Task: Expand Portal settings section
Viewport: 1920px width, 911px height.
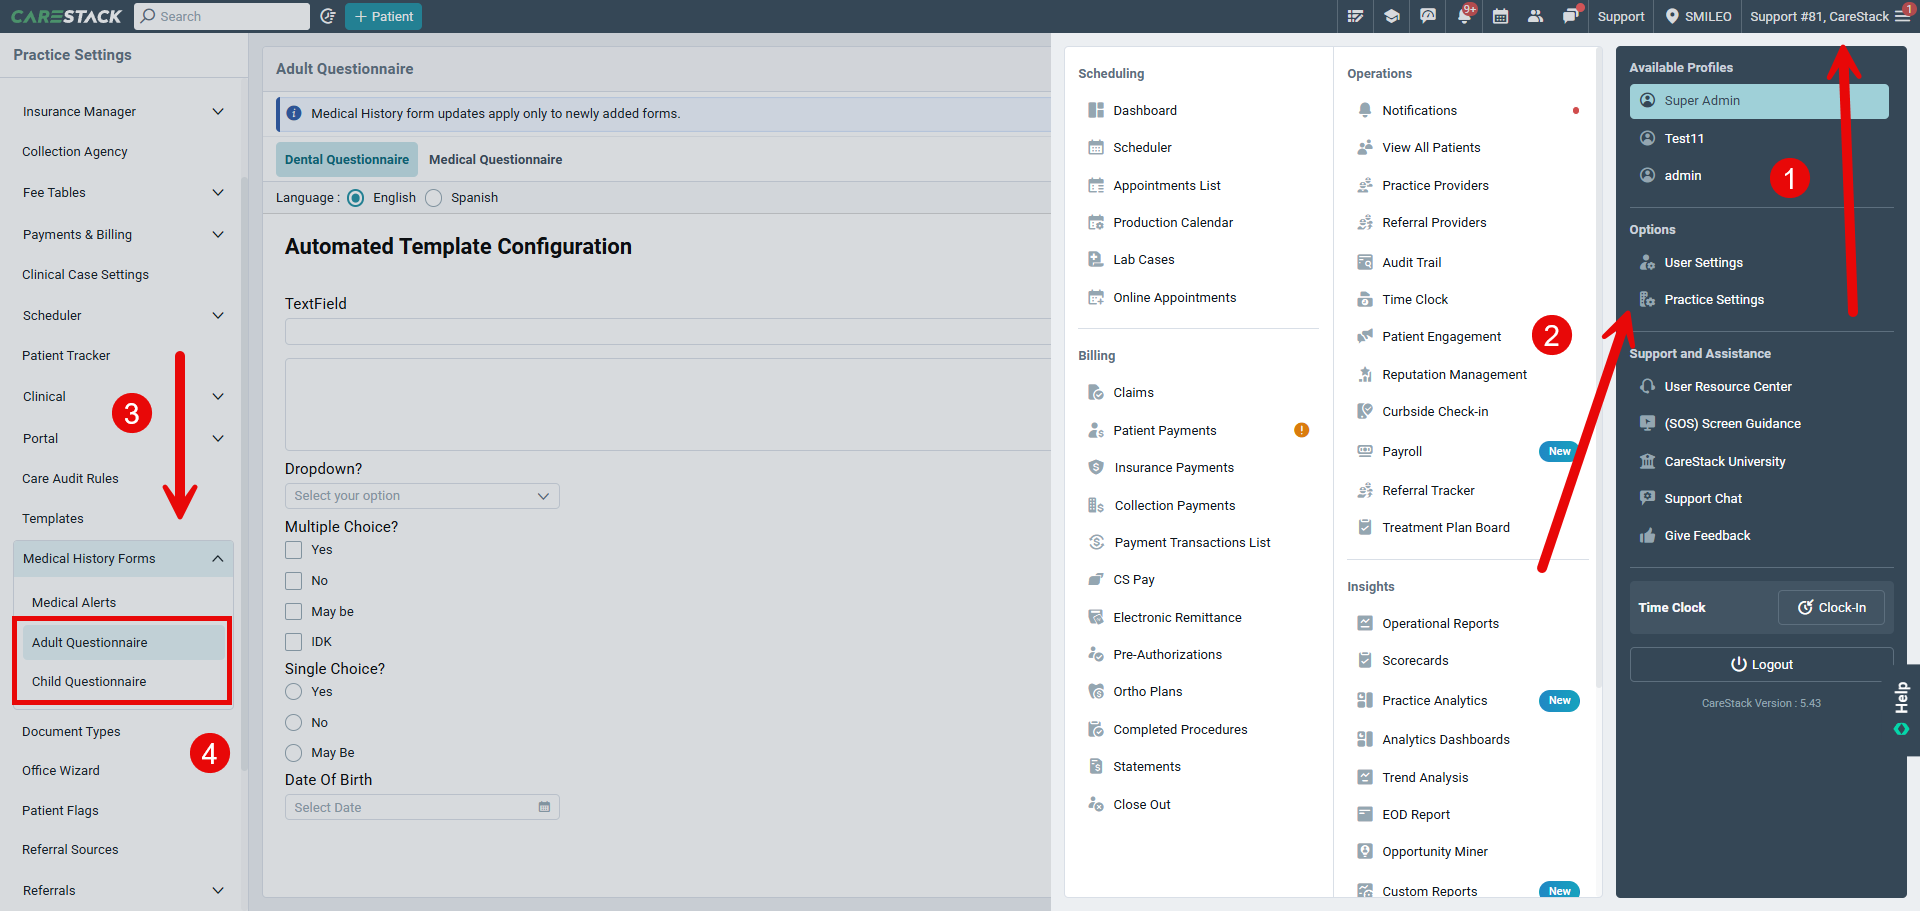Action: [218, 438]
